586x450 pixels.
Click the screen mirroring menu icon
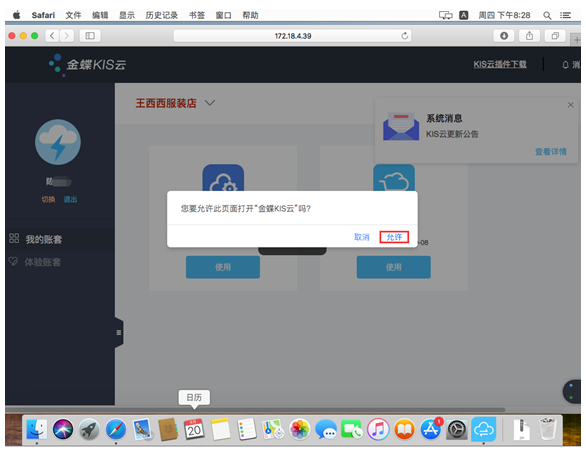pyautogui.click(x=445, y=15)
